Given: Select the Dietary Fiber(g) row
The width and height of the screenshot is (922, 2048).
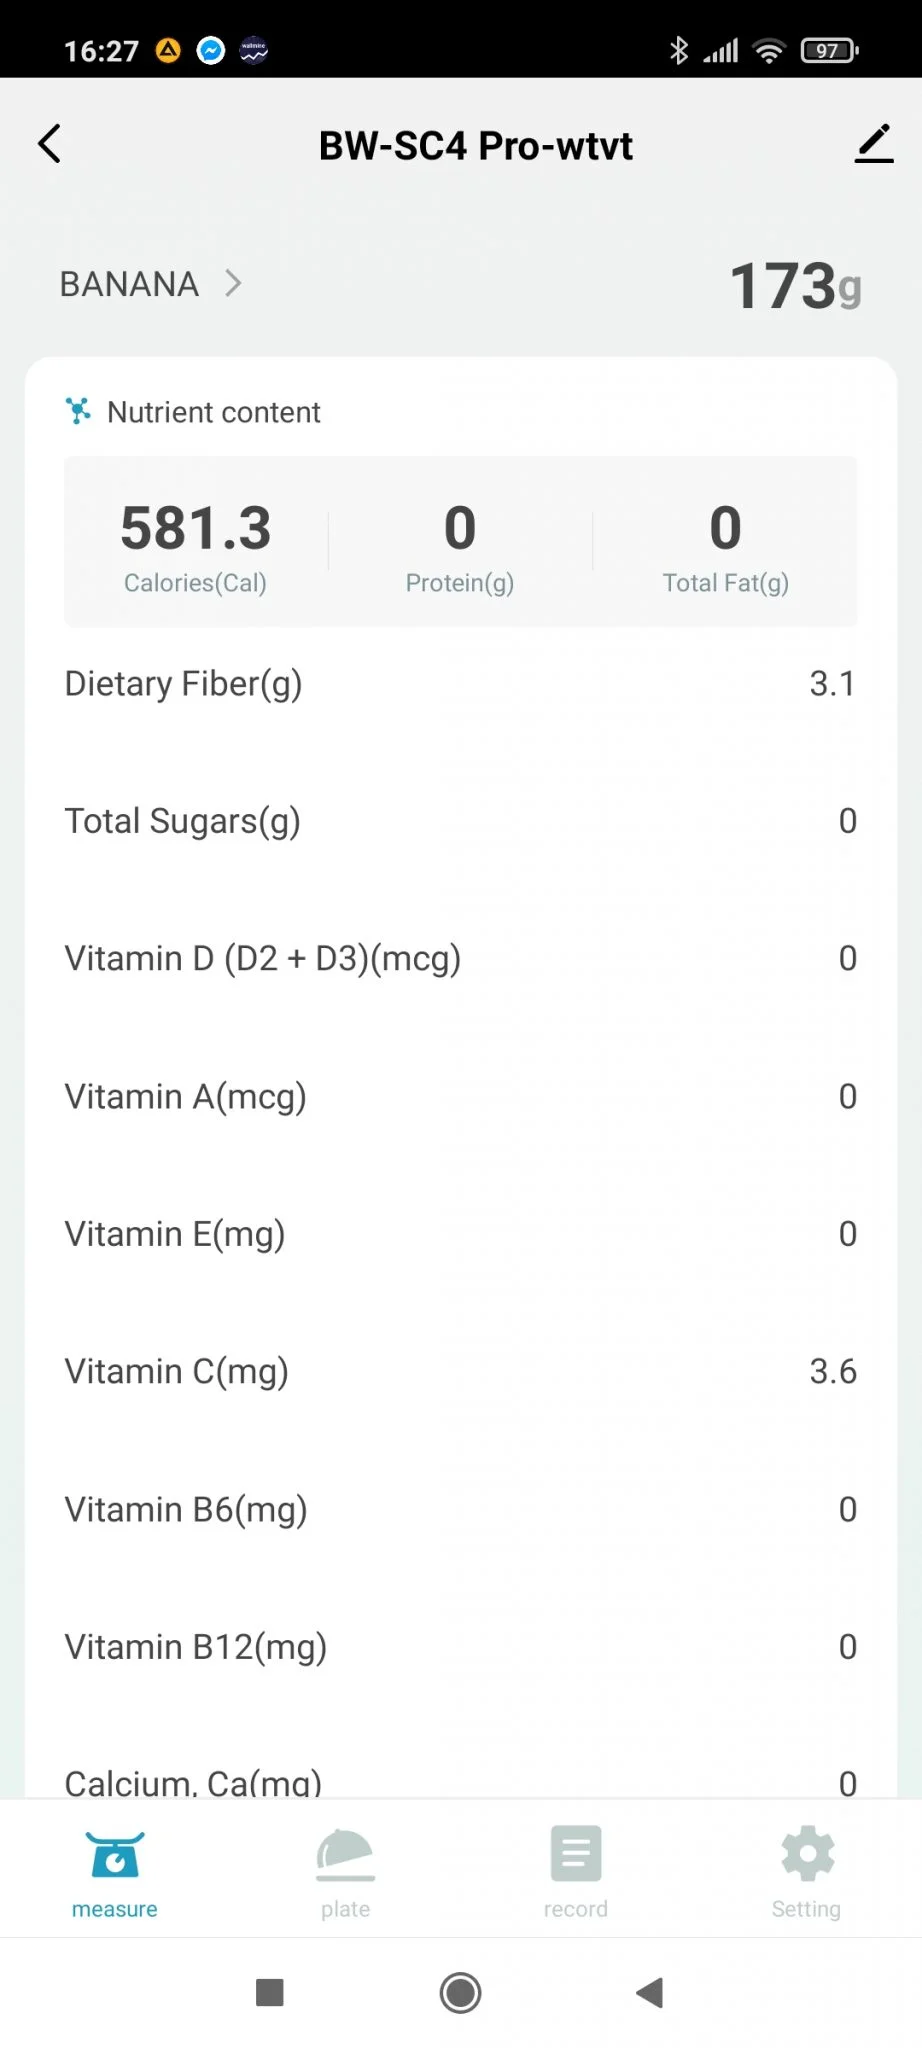Looking at the screenshot, I should tap(460, 684).
